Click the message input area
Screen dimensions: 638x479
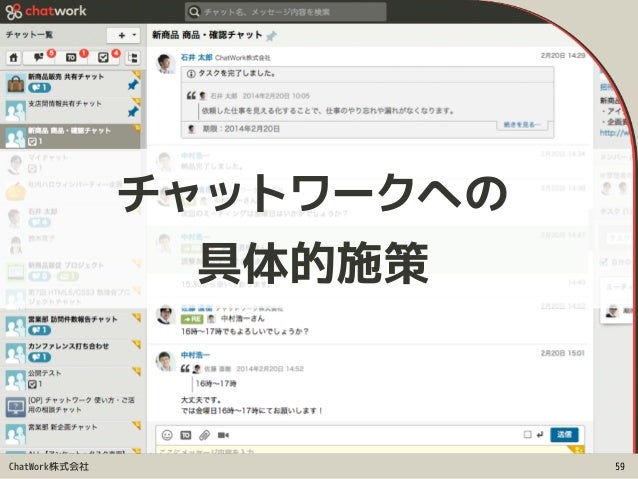tap(370, 449)
